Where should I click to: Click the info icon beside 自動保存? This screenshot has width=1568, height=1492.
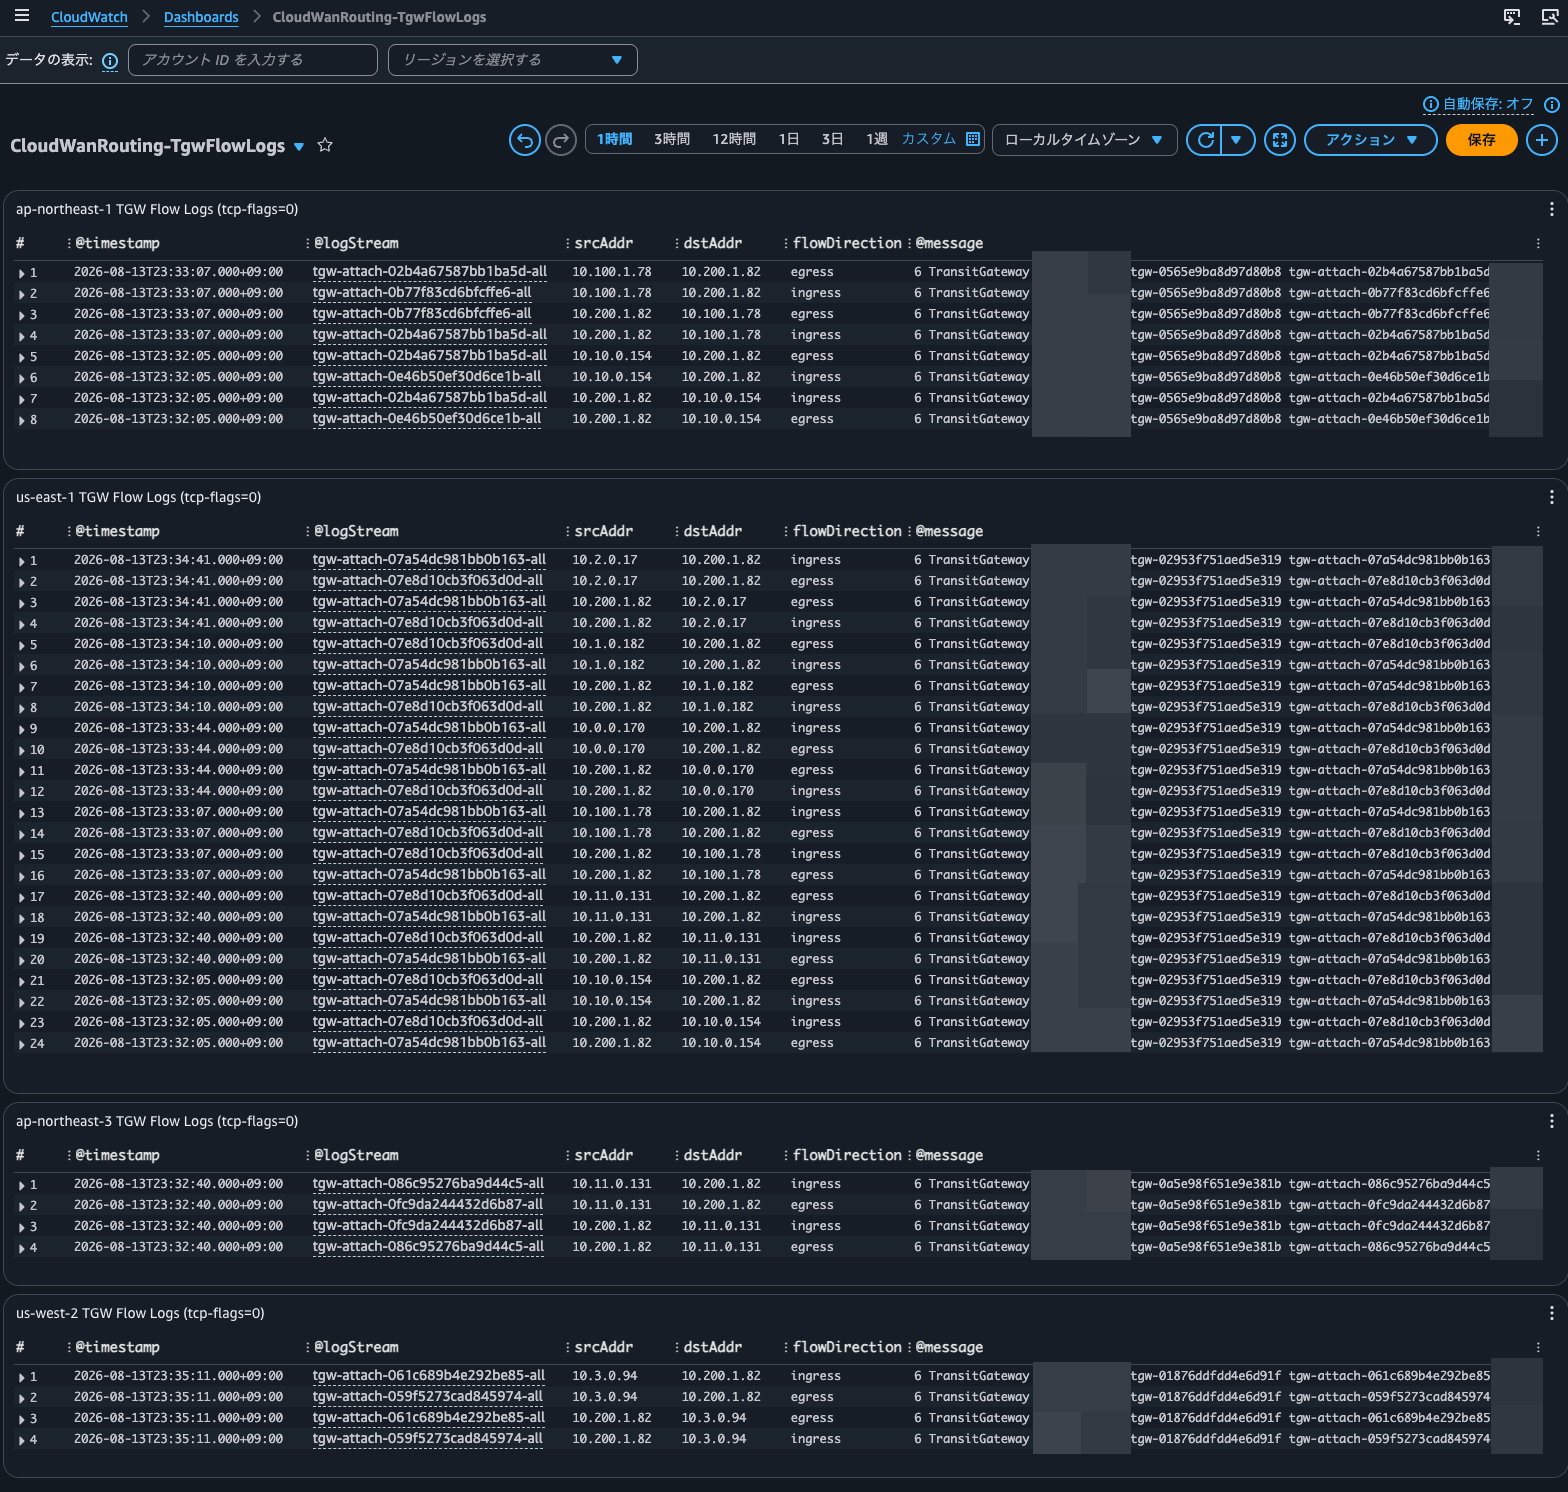coord(1431,104)
